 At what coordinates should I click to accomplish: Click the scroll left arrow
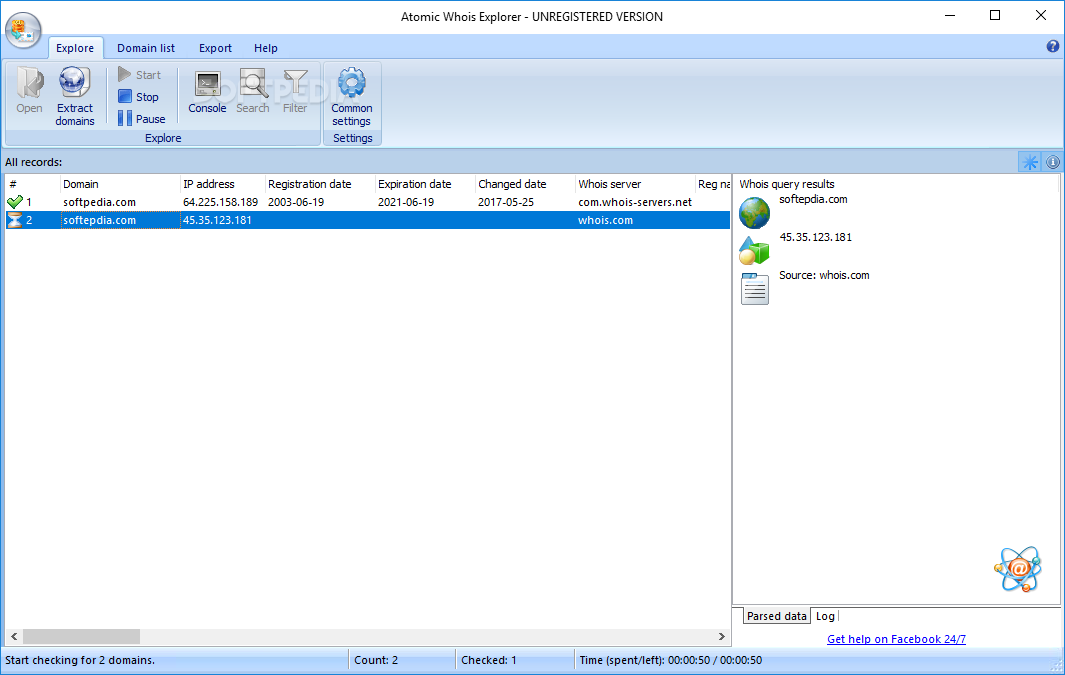14,636
